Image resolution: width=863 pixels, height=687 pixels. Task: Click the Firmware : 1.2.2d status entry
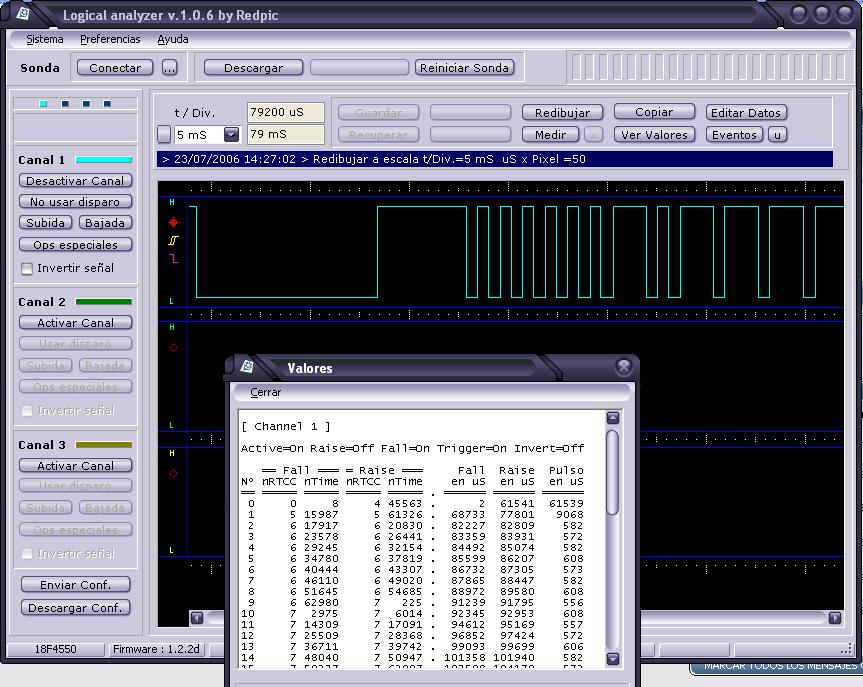point(156,649)
